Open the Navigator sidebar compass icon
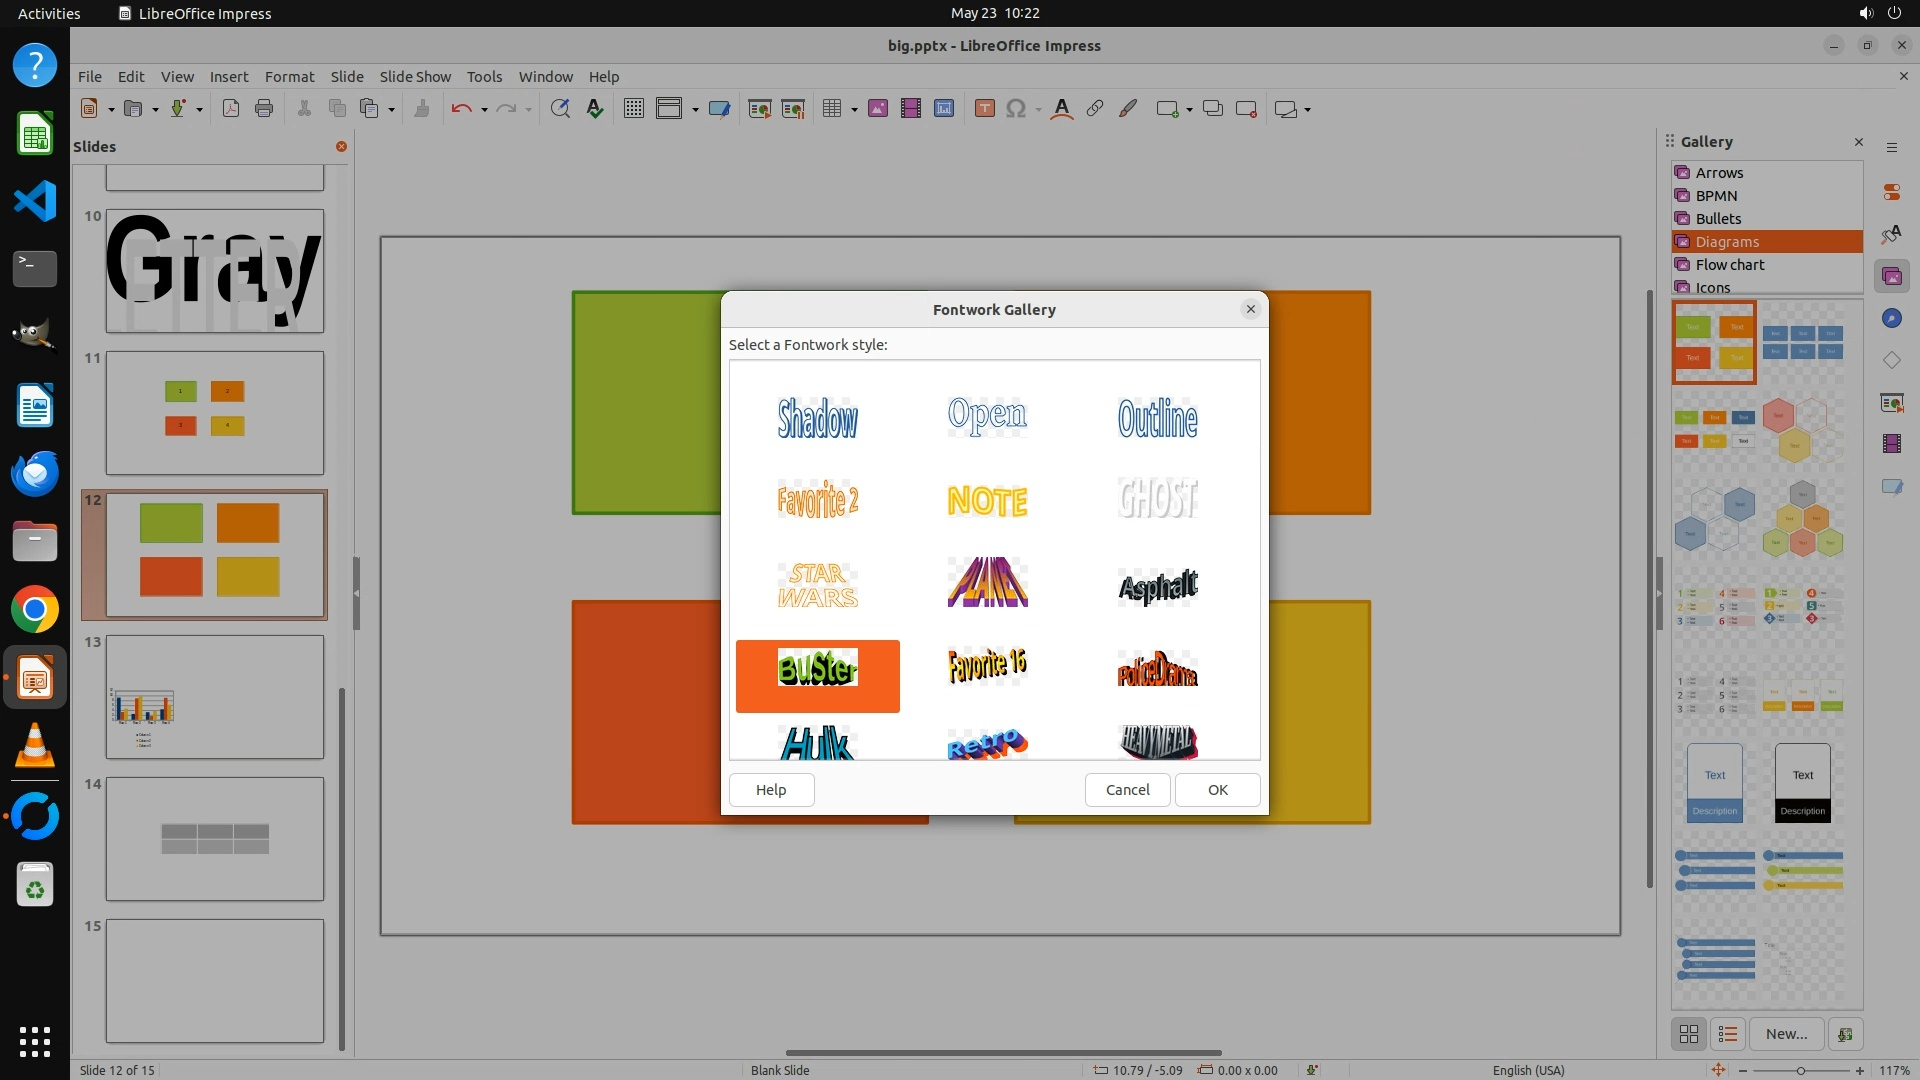Viewport: 1920px width, 1080px height. coord(1891,318)
